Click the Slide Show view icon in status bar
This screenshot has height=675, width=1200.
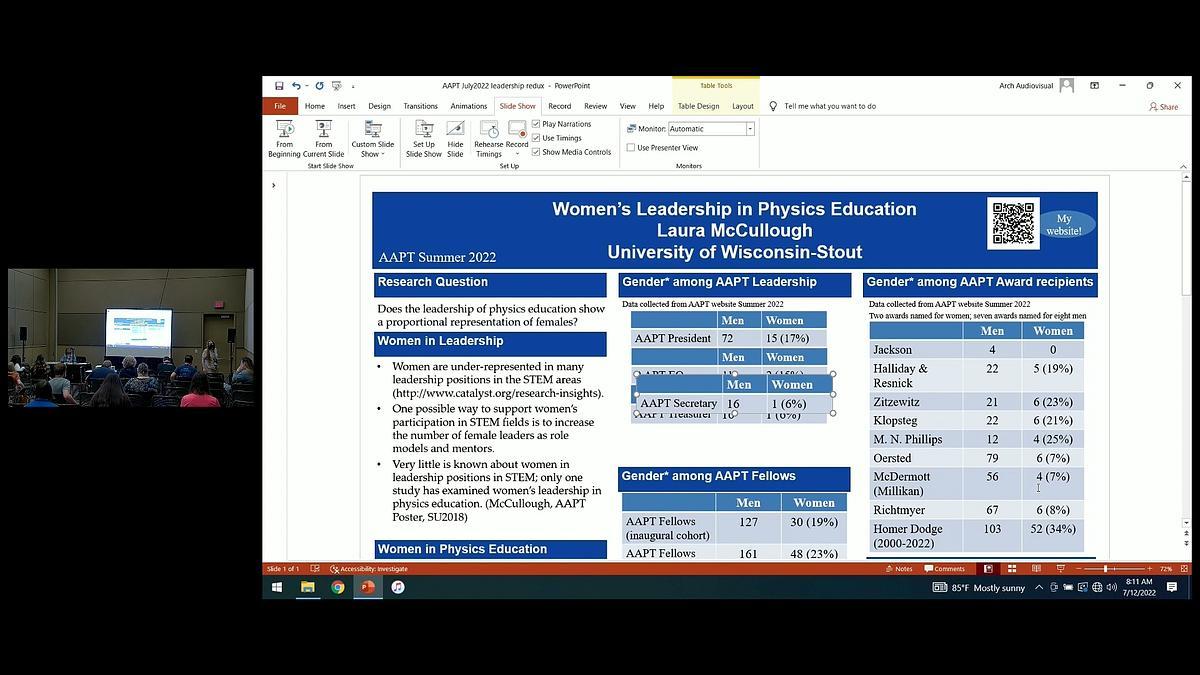[1060, 569]
